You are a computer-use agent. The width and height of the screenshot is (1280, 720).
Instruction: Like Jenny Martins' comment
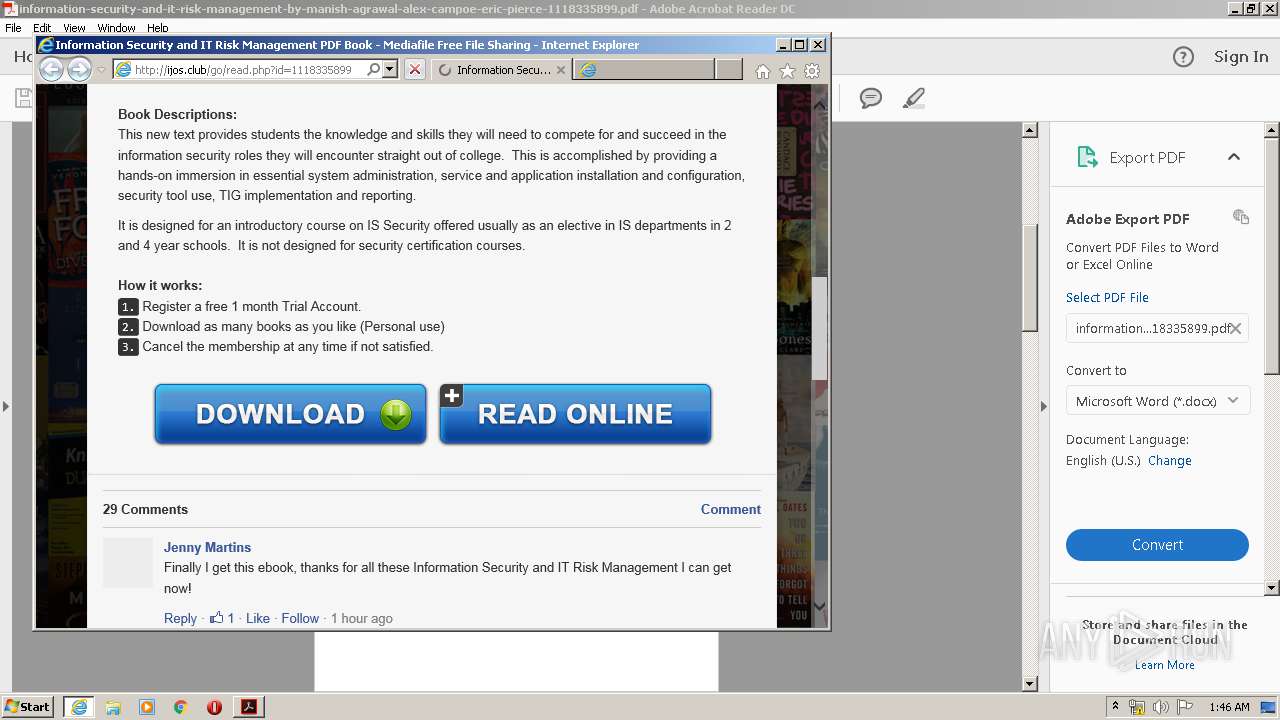click(x=258, y=618)
